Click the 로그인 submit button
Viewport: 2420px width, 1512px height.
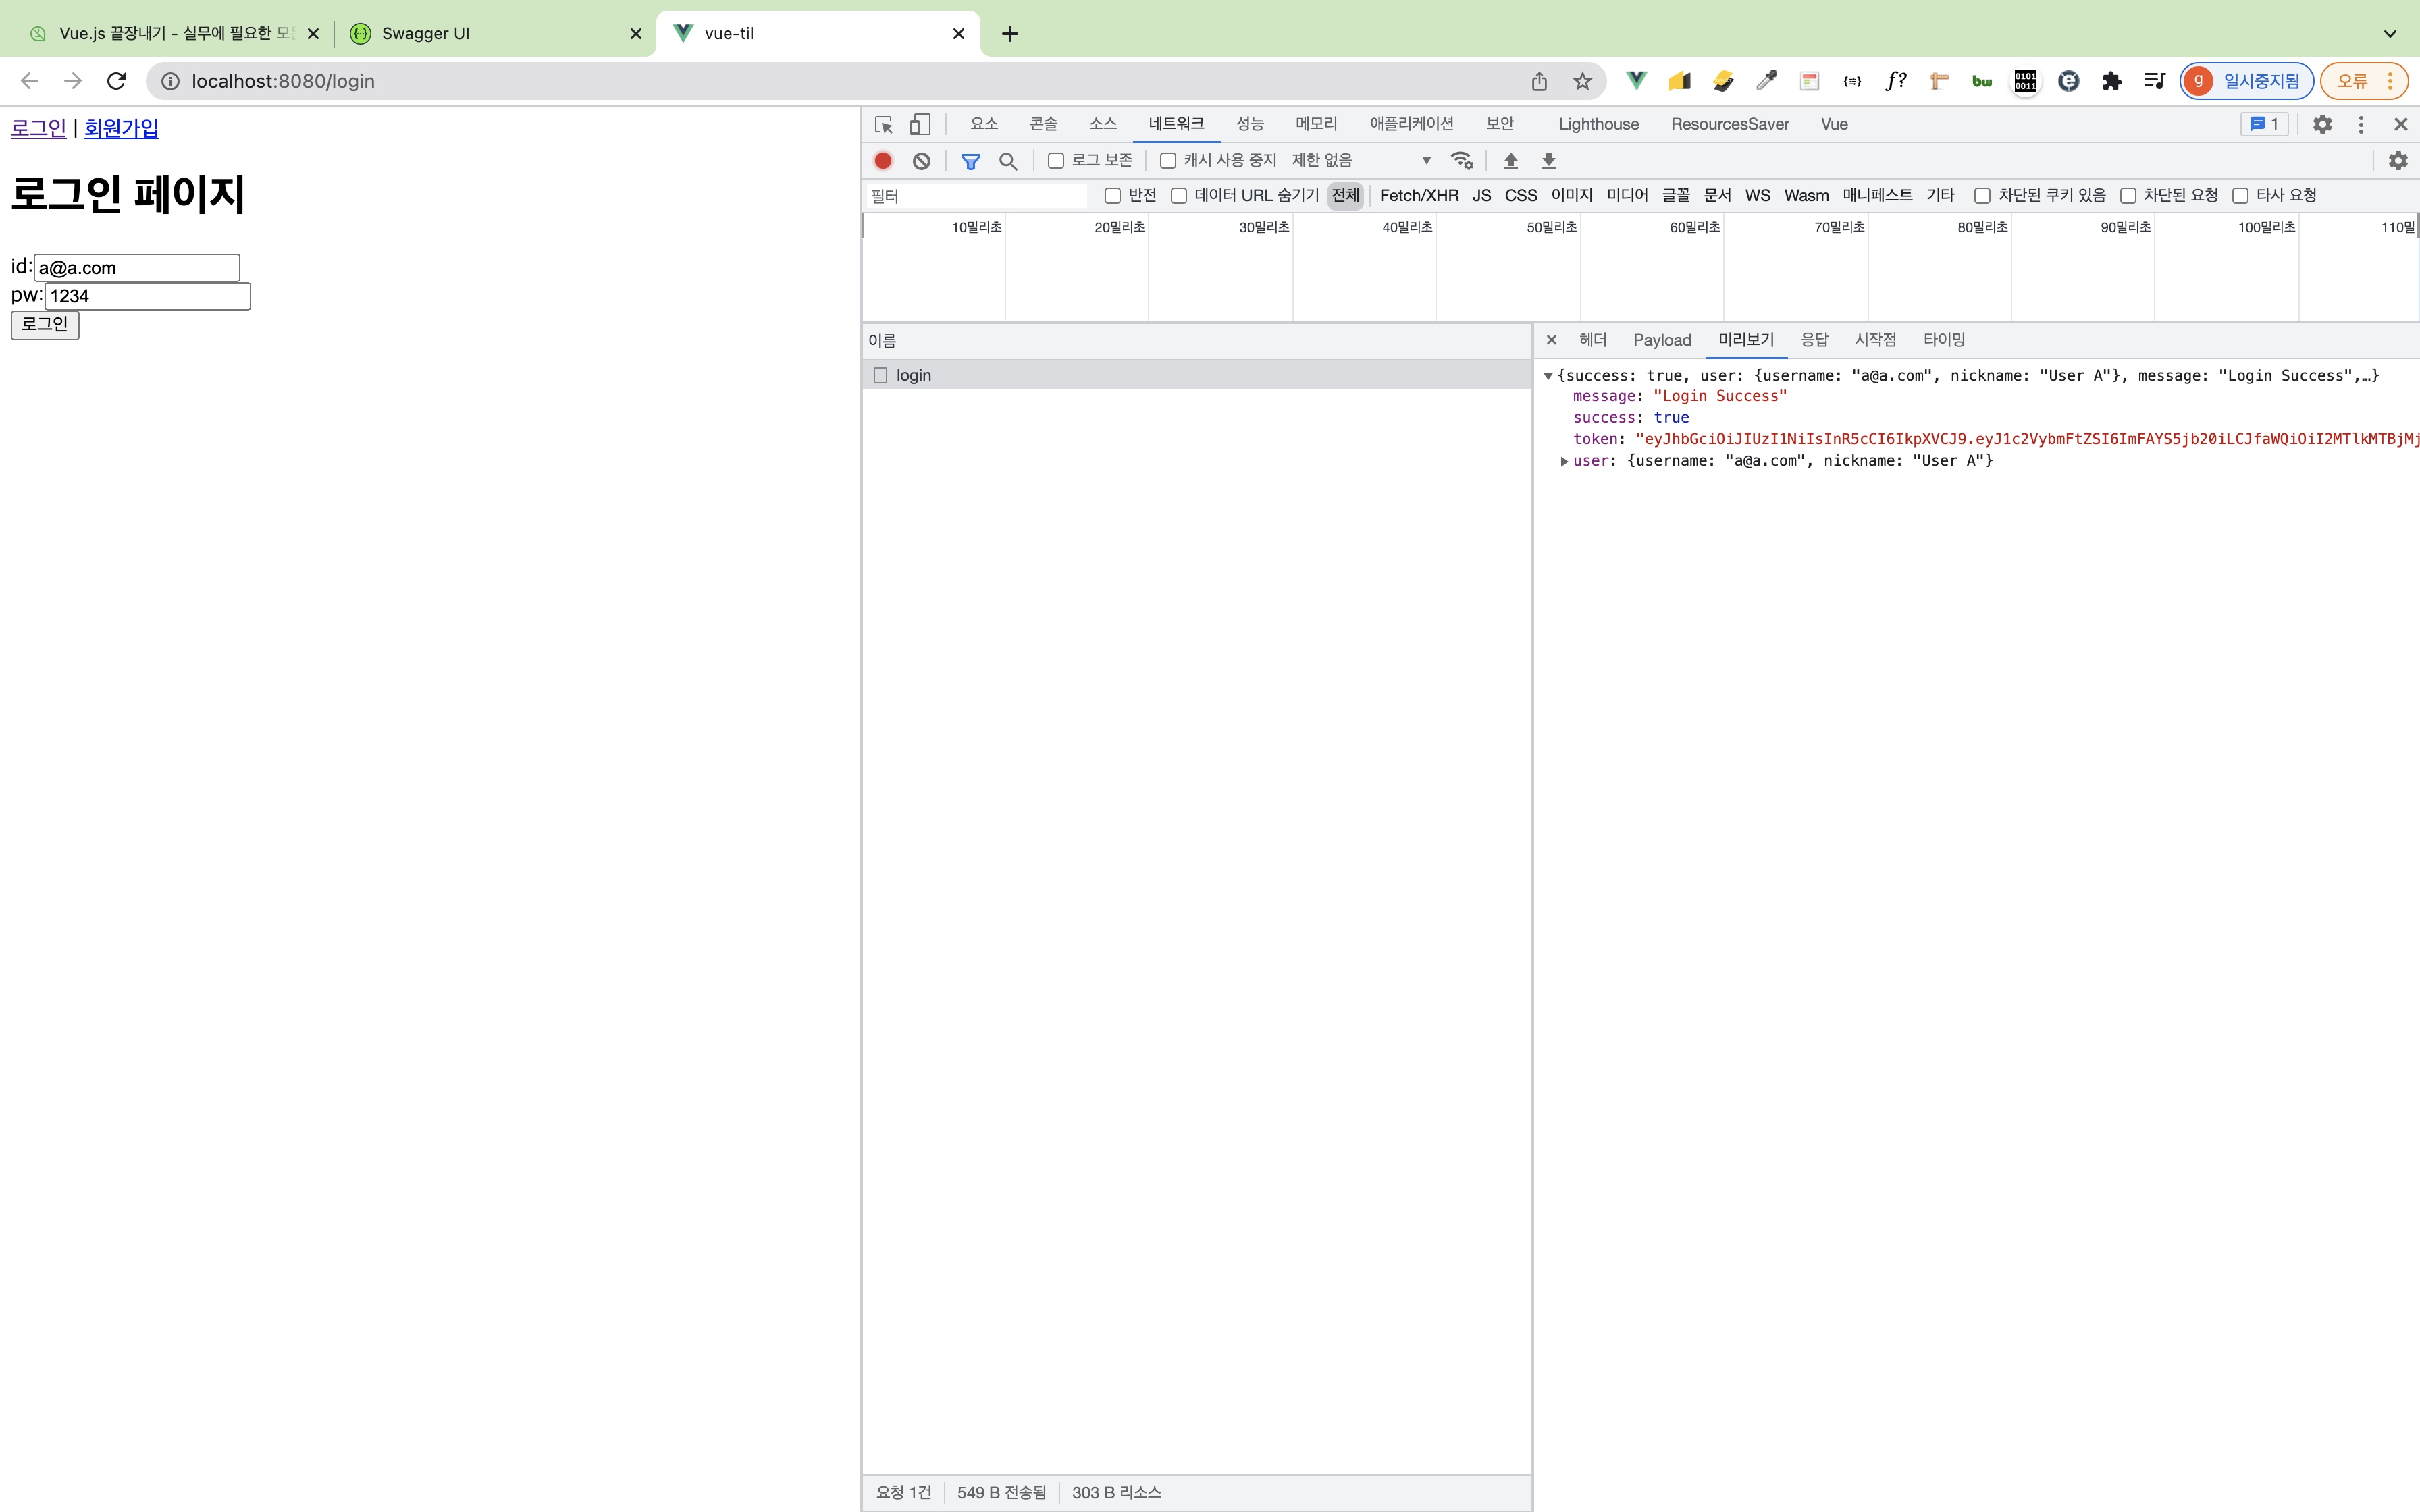(45, 324)
